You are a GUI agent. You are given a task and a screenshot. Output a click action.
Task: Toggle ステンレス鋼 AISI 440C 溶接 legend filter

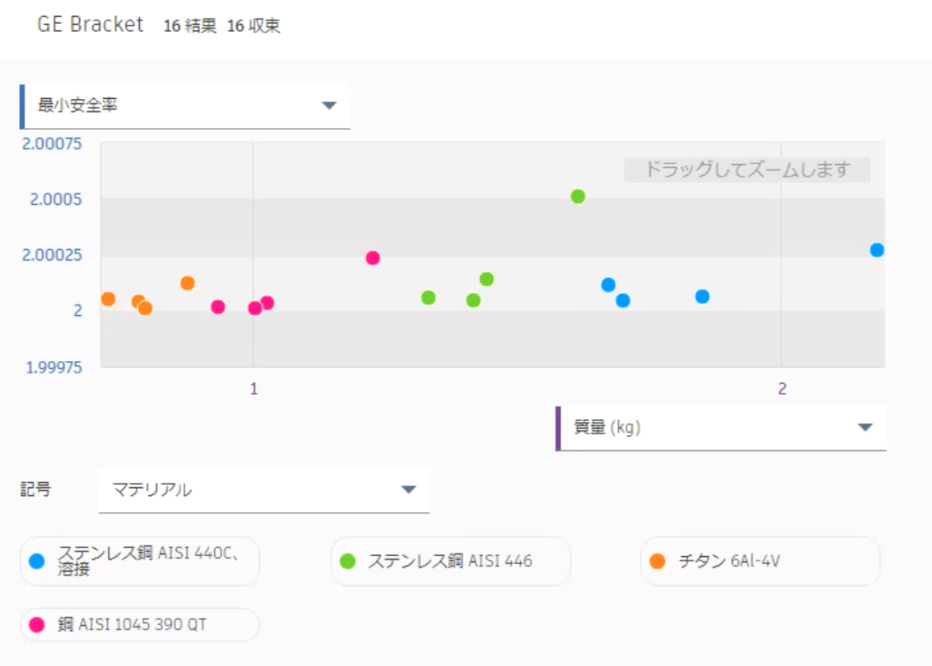140,561
